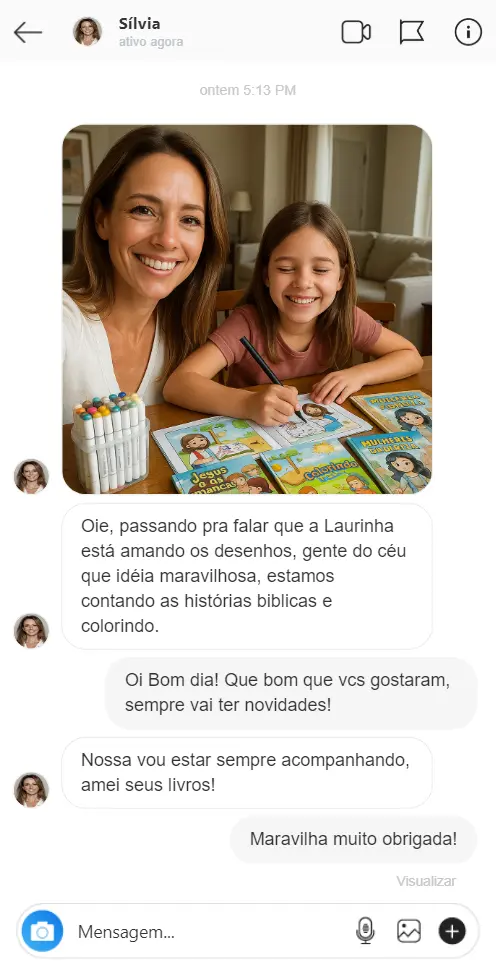Click avatar beside the shared photo
The height and width of the screenshot is (975, 496).
[31, 476]
